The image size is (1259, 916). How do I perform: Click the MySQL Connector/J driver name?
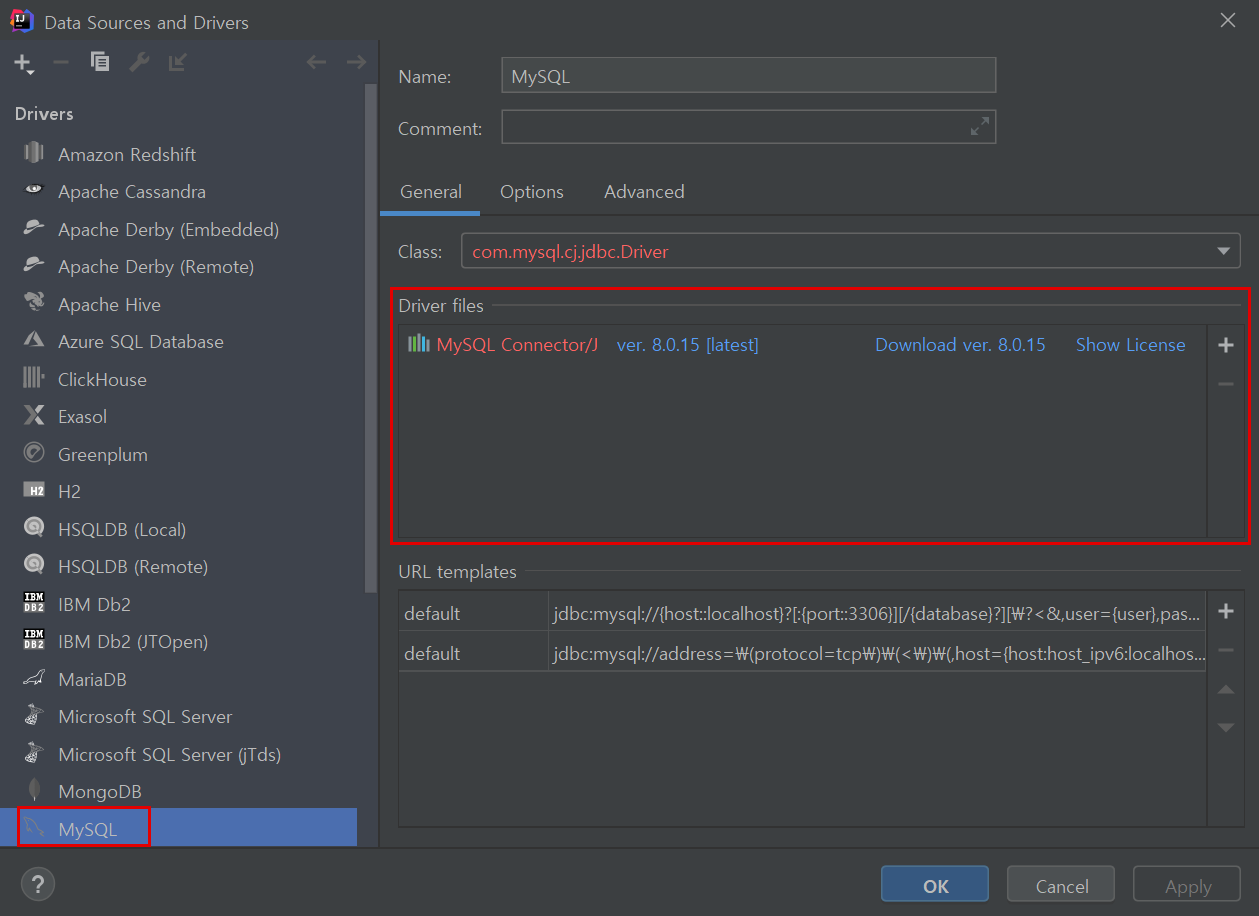click(517, 345)
